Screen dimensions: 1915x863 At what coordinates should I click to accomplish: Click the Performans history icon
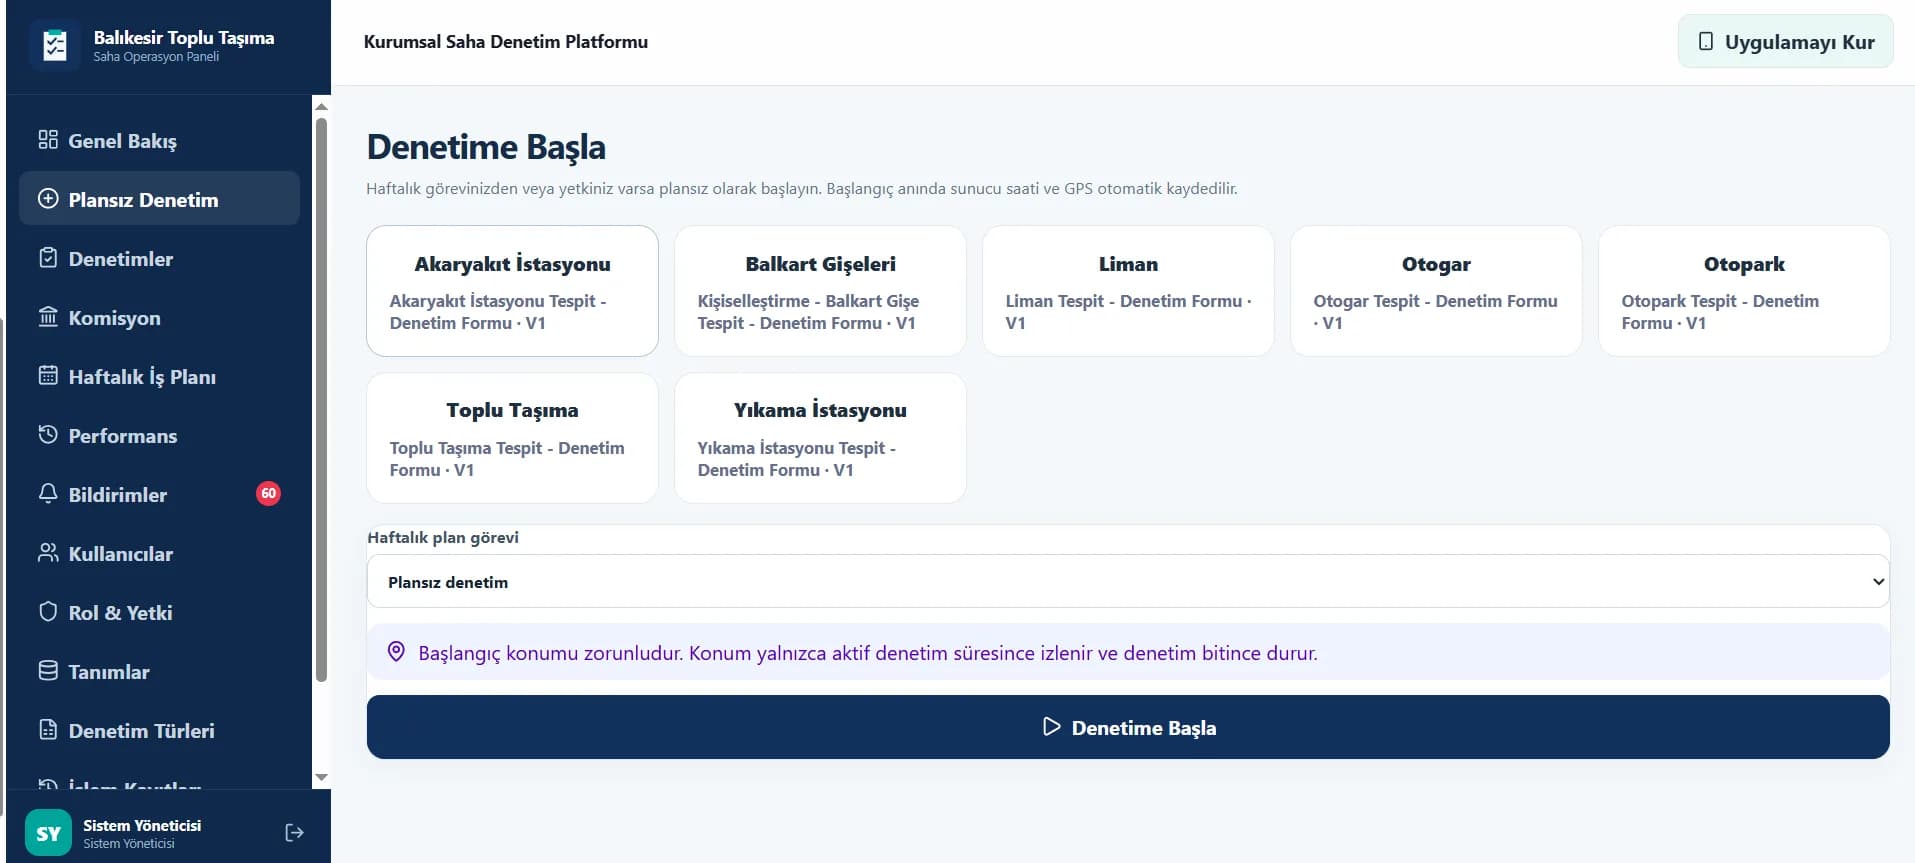pos(48,435)
